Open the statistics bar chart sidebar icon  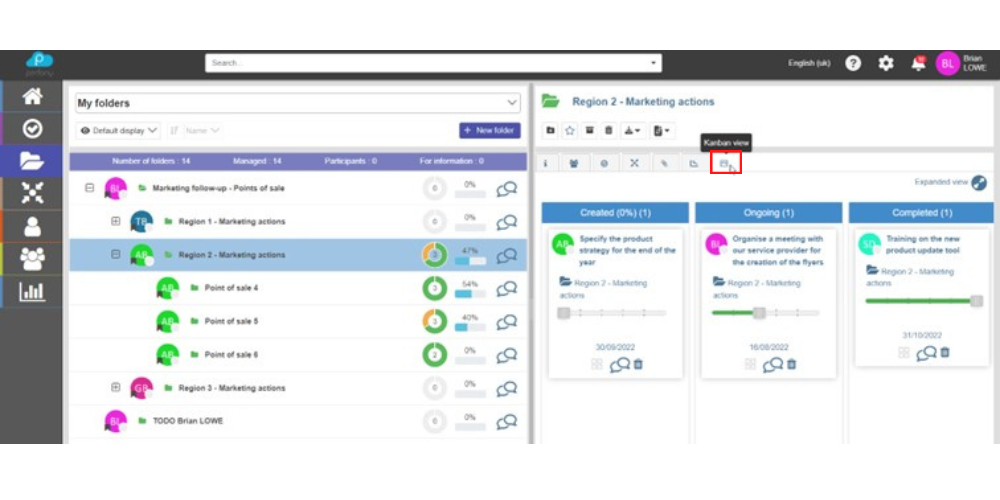(32, 292)
